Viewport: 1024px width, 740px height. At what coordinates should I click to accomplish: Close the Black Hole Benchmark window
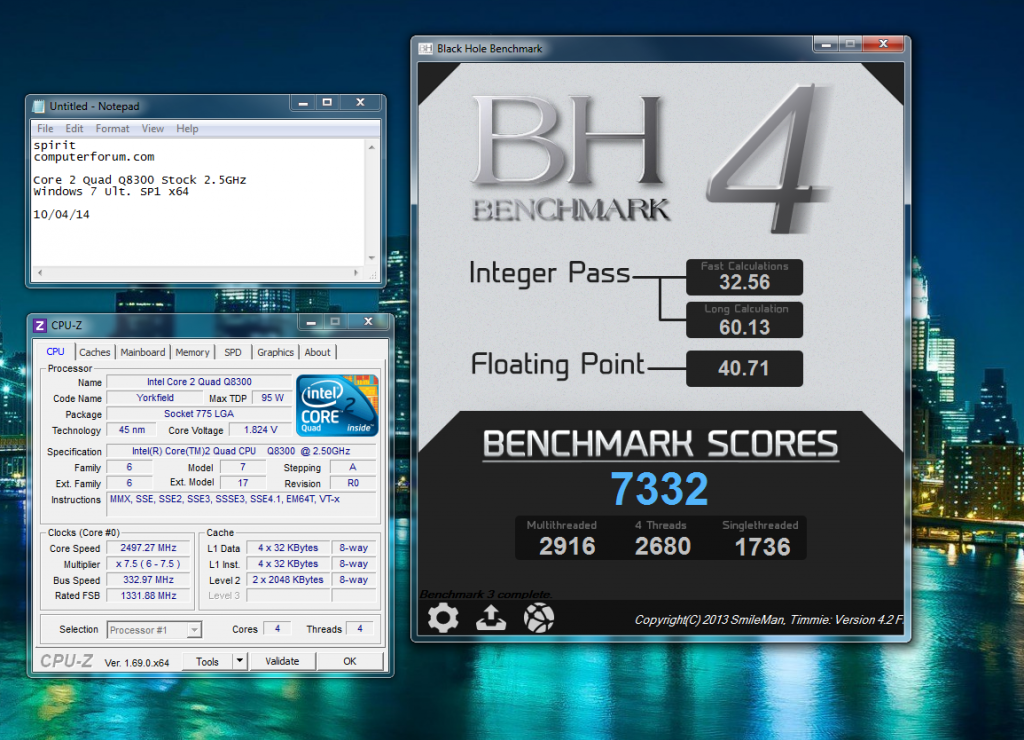883,44
